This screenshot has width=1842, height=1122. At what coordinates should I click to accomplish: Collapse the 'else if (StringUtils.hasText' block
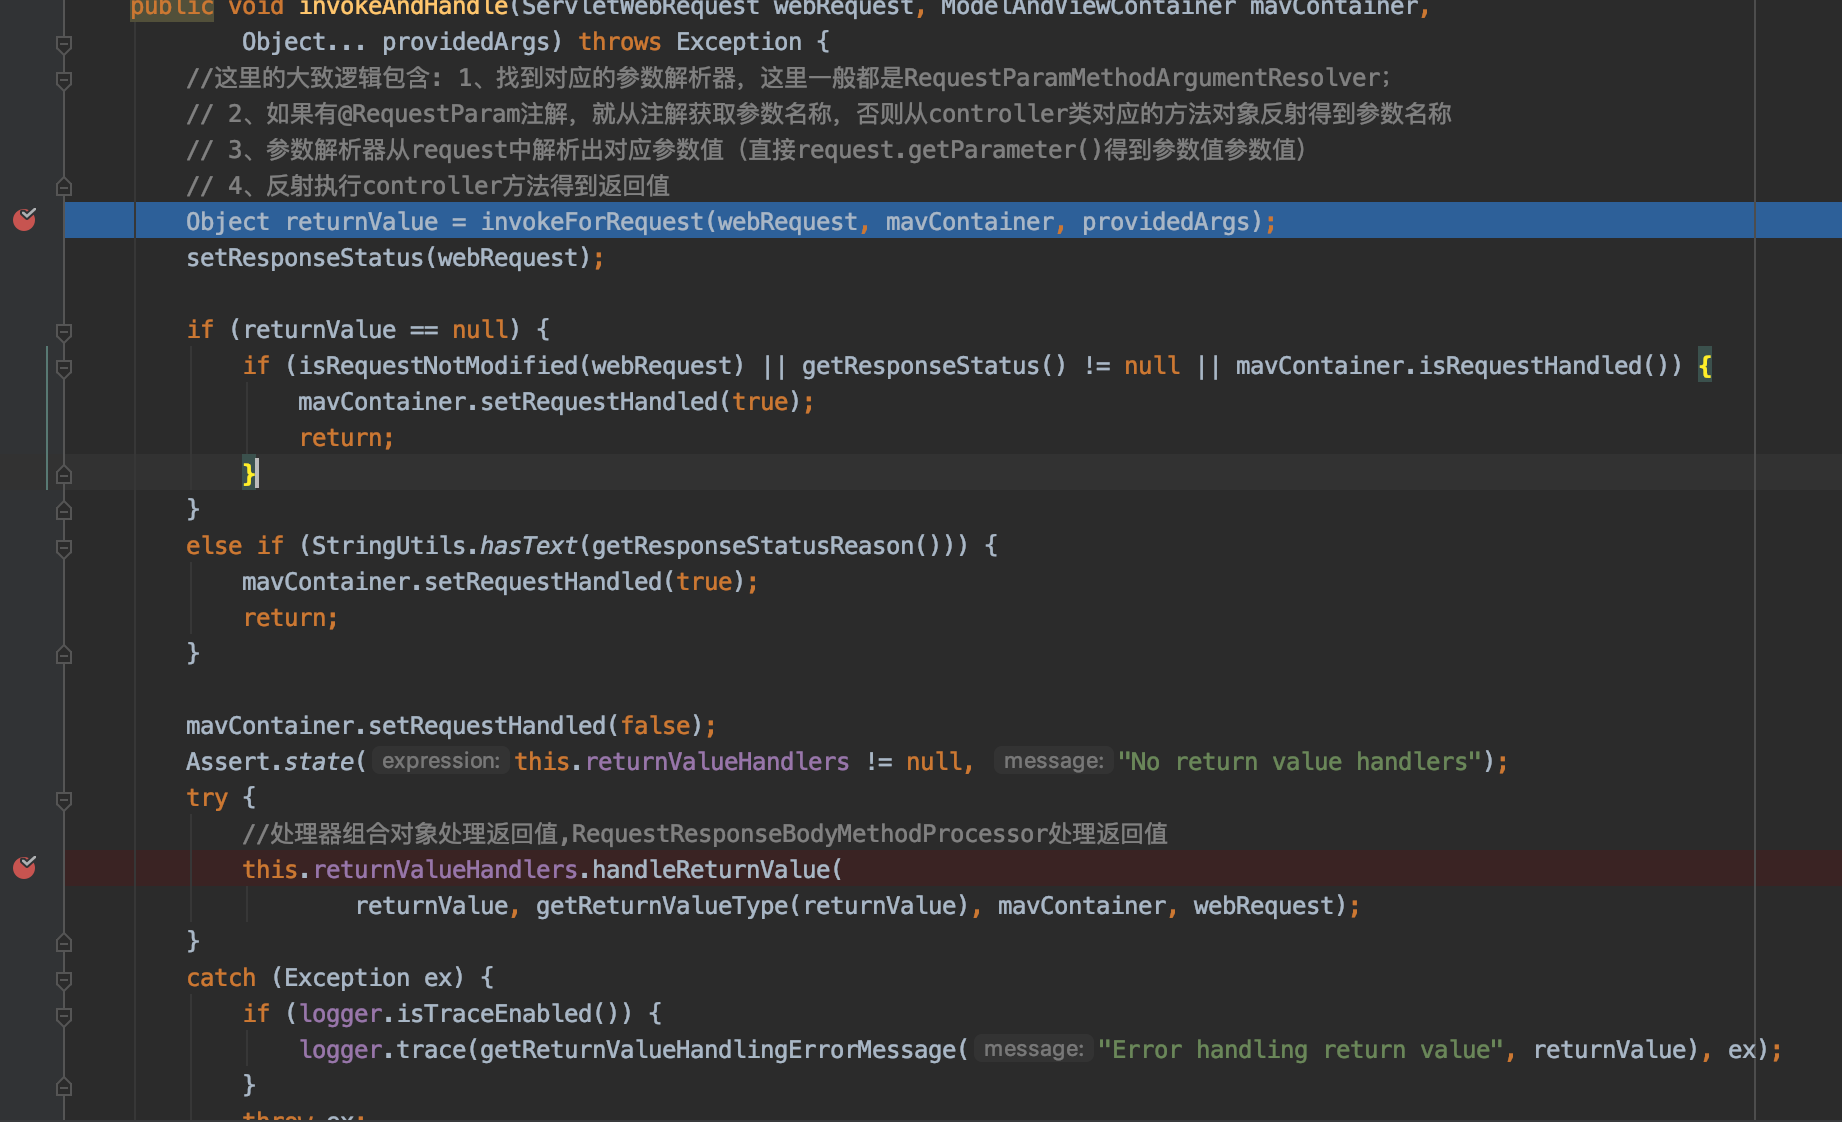click(x=64, y=548)
